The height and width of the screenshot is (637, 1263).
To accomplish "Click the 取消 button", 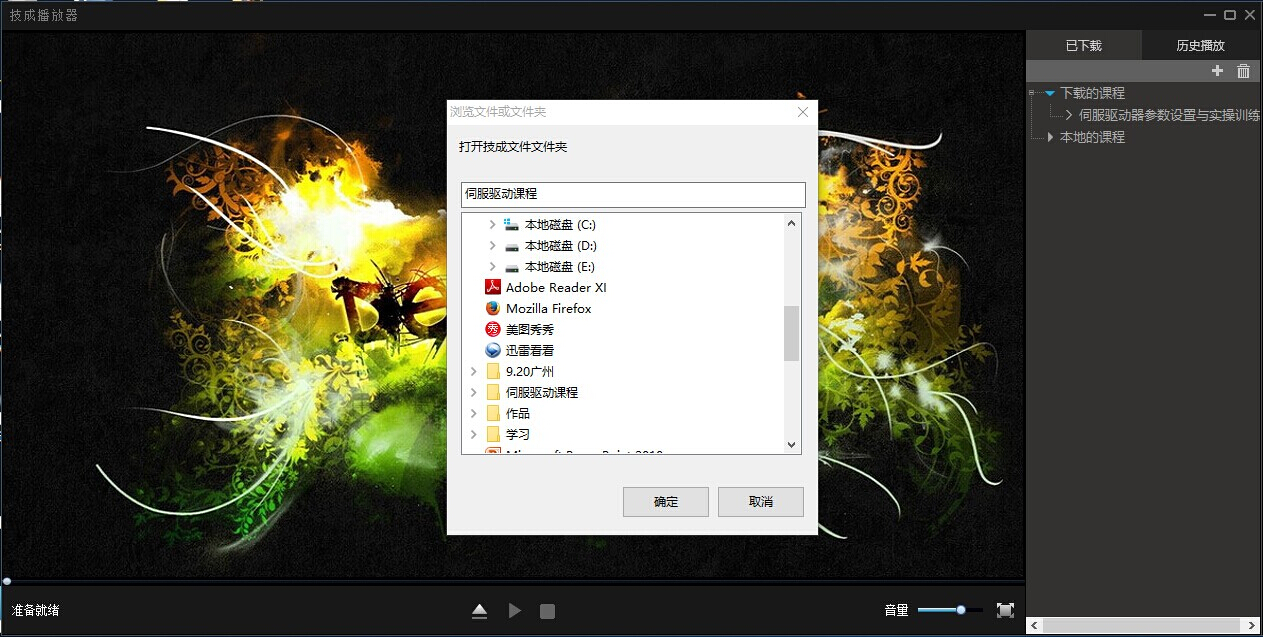I will [760, 502].
